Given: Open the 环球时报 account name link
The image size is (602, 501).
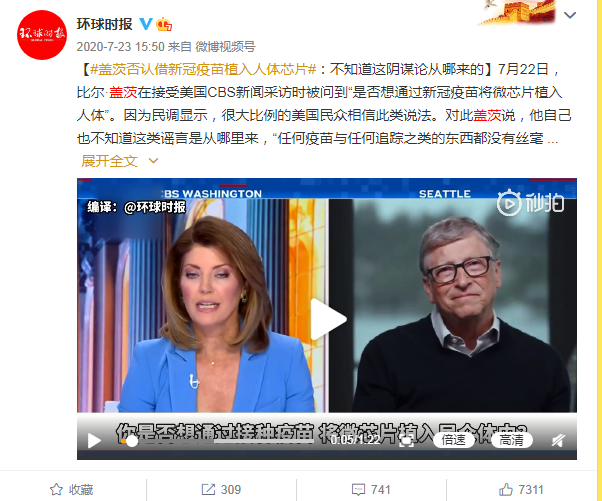Looking at the screenshot, I should [104, 24].
